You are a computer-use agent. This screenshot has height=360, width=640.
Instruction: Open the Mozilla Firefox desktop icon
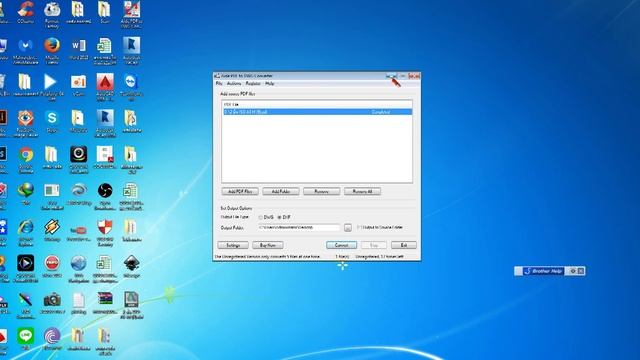tap(52, 45)
